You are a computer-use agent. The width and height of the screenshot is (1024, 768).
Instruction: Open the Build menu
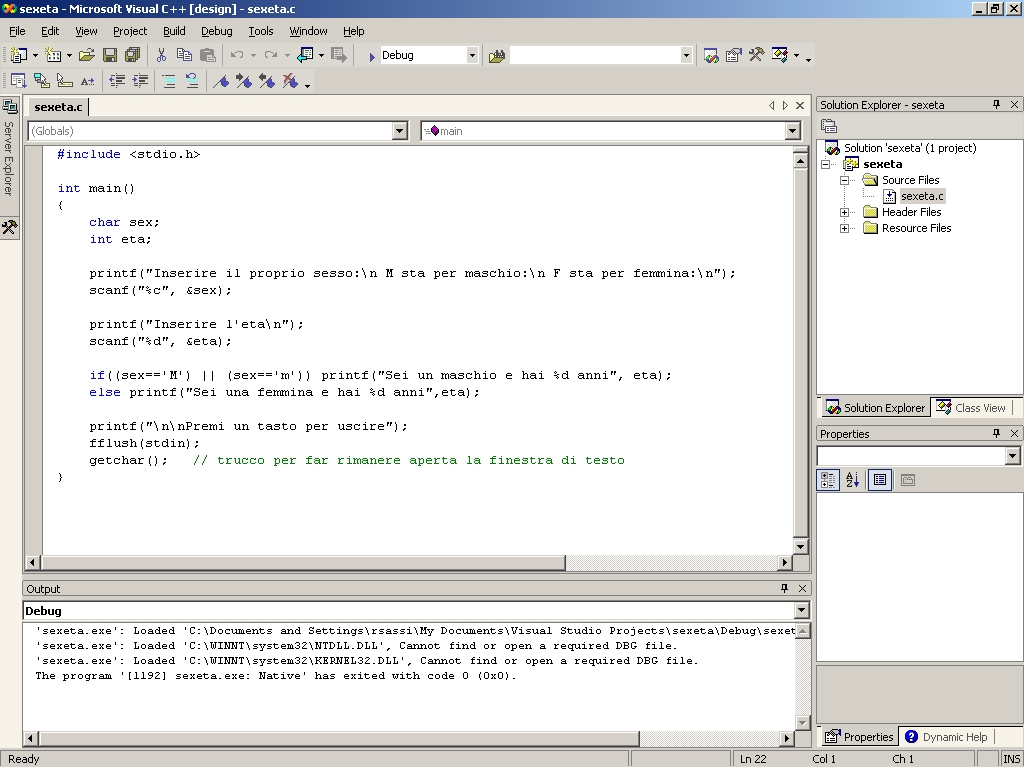[x=174, y=31]
